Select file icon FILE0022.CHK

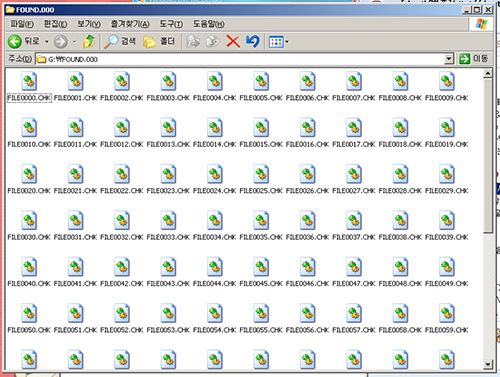(122, 174)
